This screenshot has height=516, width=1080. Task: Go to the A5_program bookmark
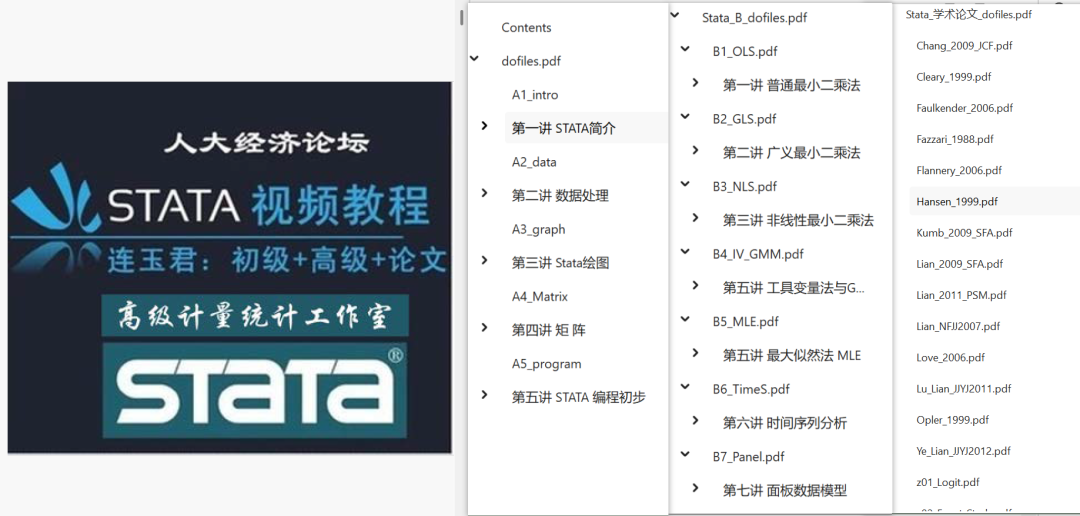tap(546, 364)
